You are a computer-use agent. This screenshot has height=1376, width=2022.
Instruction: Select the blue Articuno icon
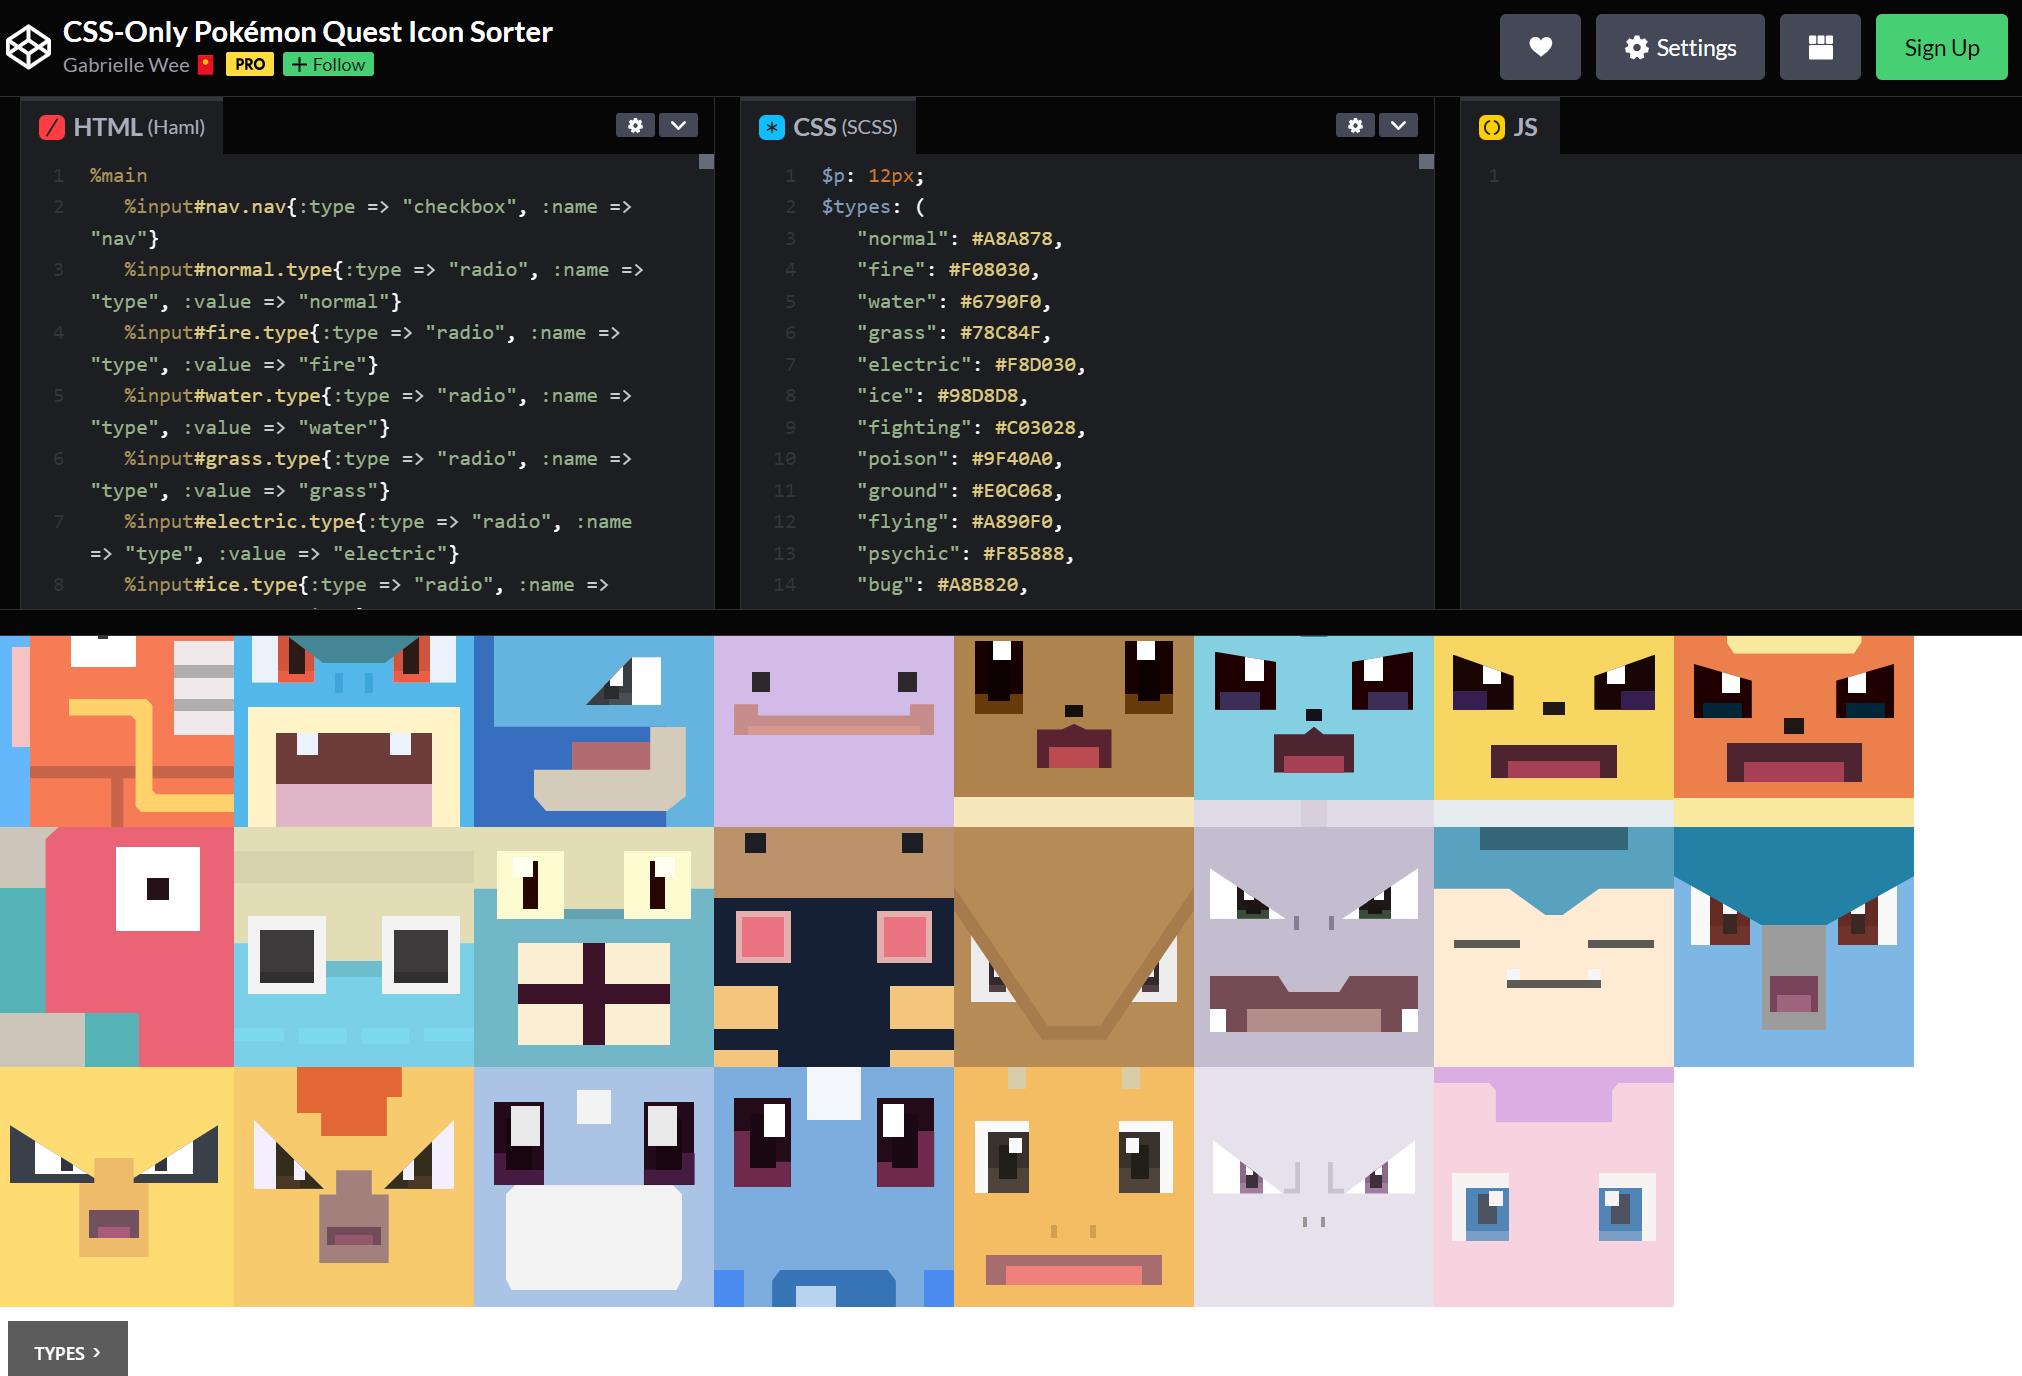point(1794,947)
